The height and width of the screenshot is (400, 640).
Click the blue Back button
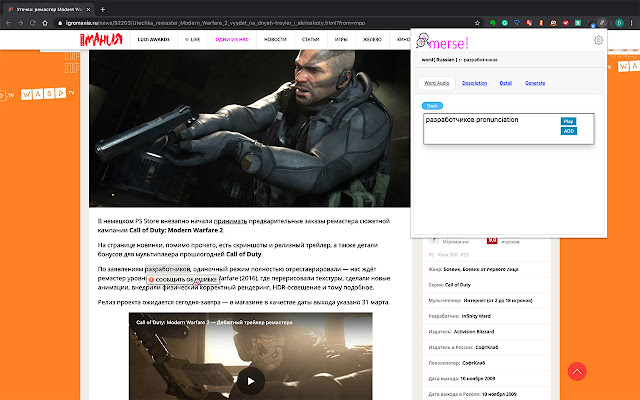click(432, 106)
